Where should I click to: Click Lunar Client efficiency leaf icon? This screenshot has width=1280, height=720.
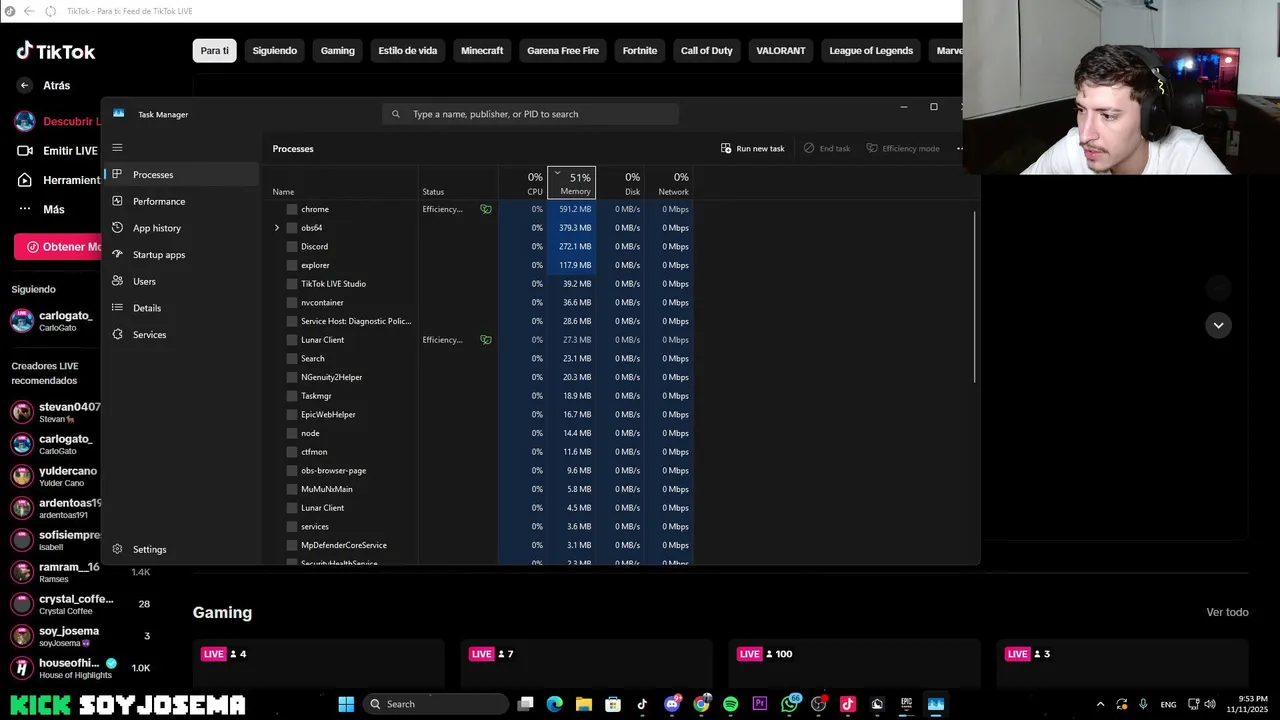pos(486,340)
